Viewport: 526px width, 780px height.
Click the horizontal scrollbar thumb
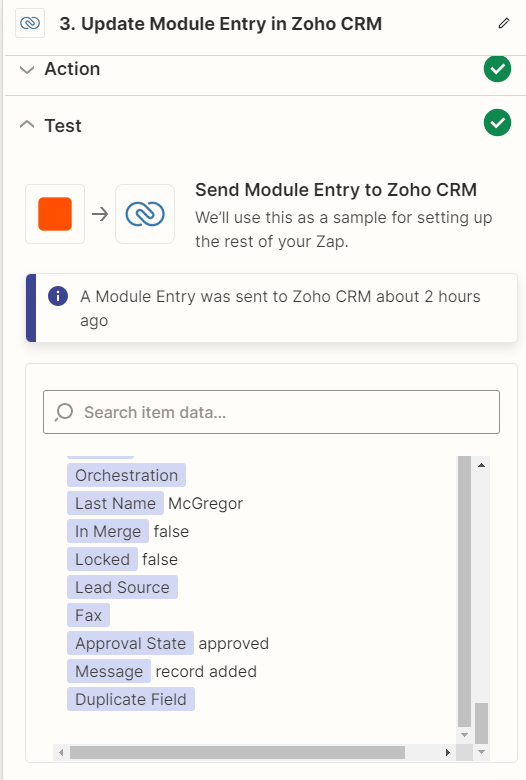[x=237, y=752]
